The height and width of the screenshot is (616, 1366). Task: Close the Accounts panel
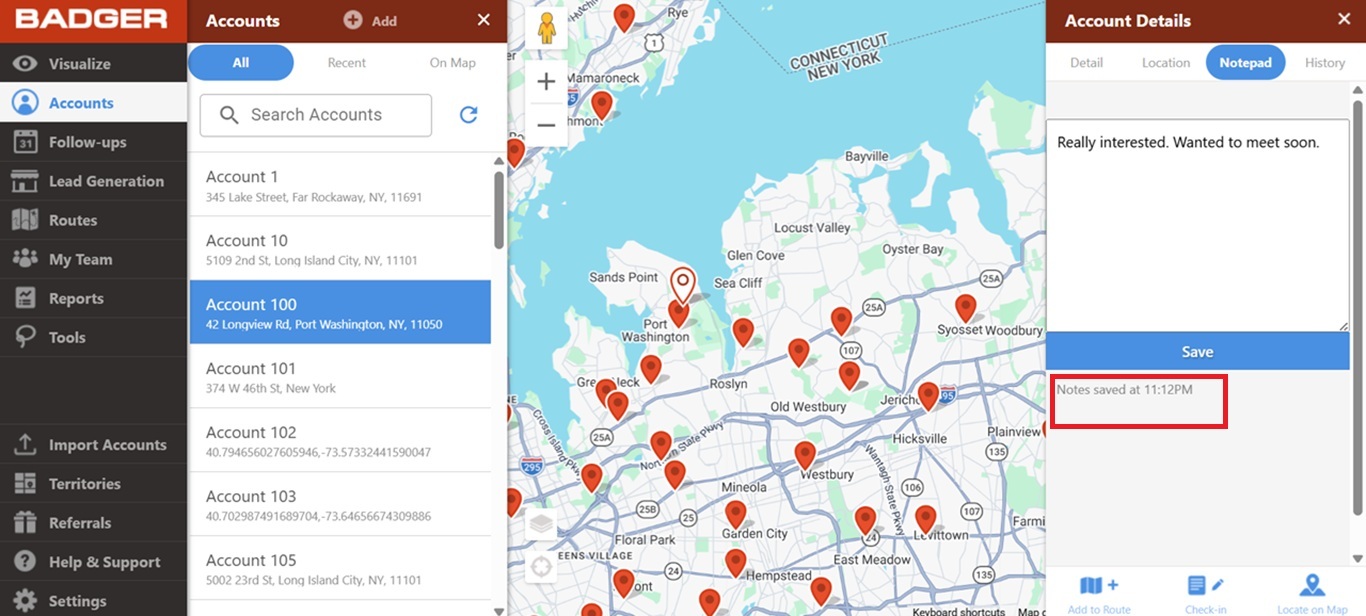(x=484, y=20)
